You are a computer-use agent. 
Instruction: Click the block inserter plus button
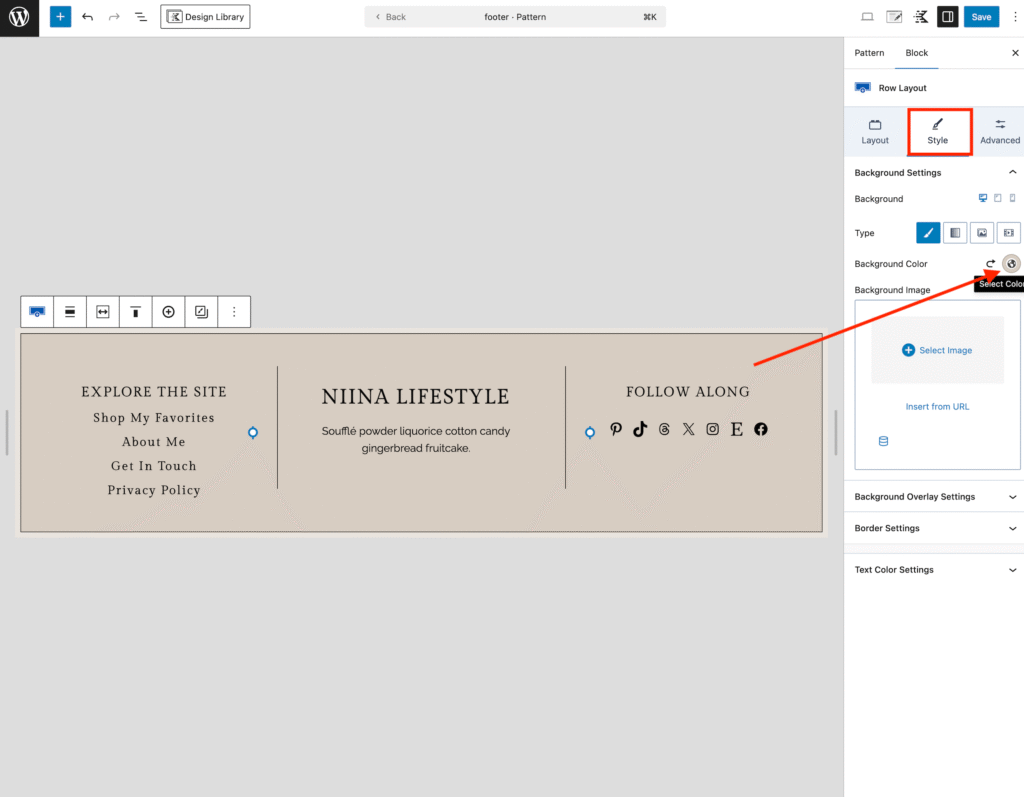[x=61, y=17]
